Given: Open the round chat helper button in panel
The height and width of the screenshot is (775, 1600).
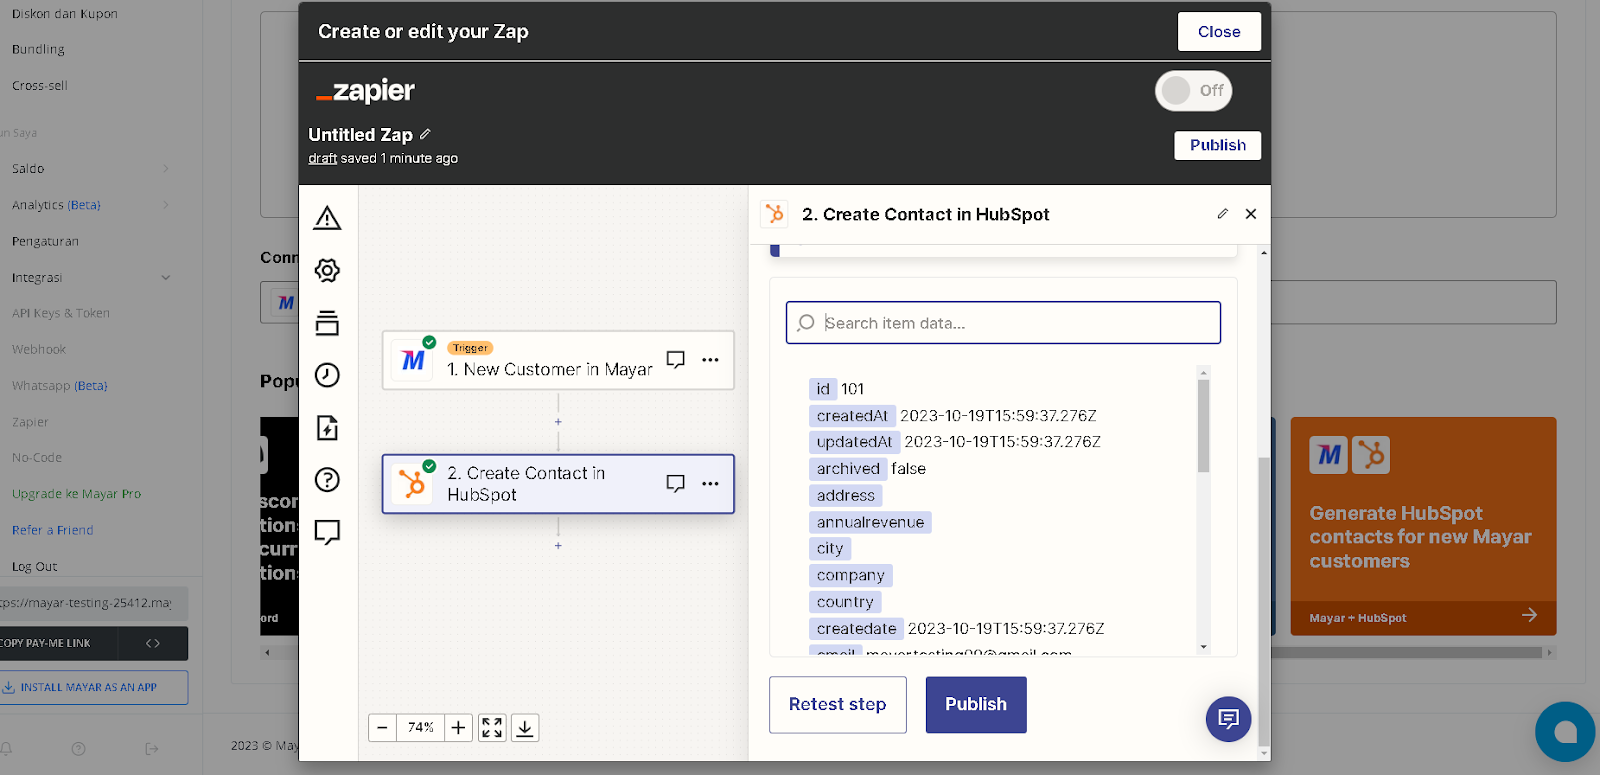Looking at the screenshot, I should point(1228,719).
